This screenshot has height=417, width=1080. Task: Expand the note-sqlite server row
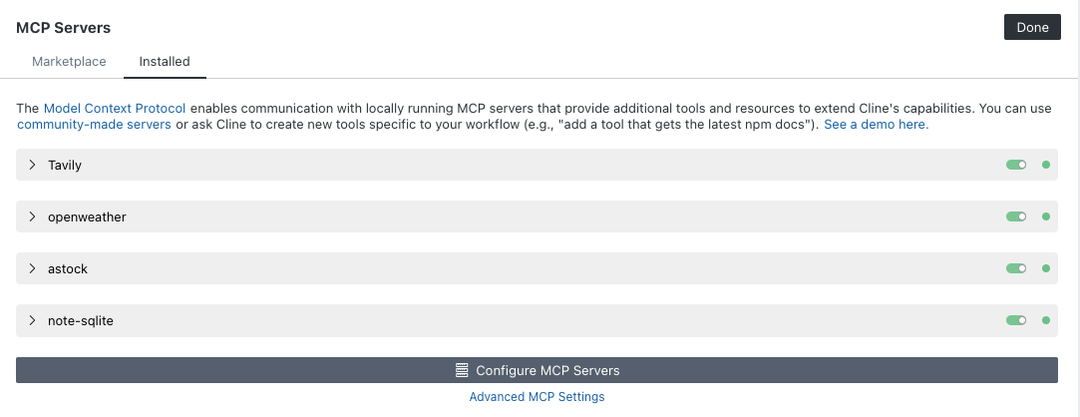(x=32, y=321)
